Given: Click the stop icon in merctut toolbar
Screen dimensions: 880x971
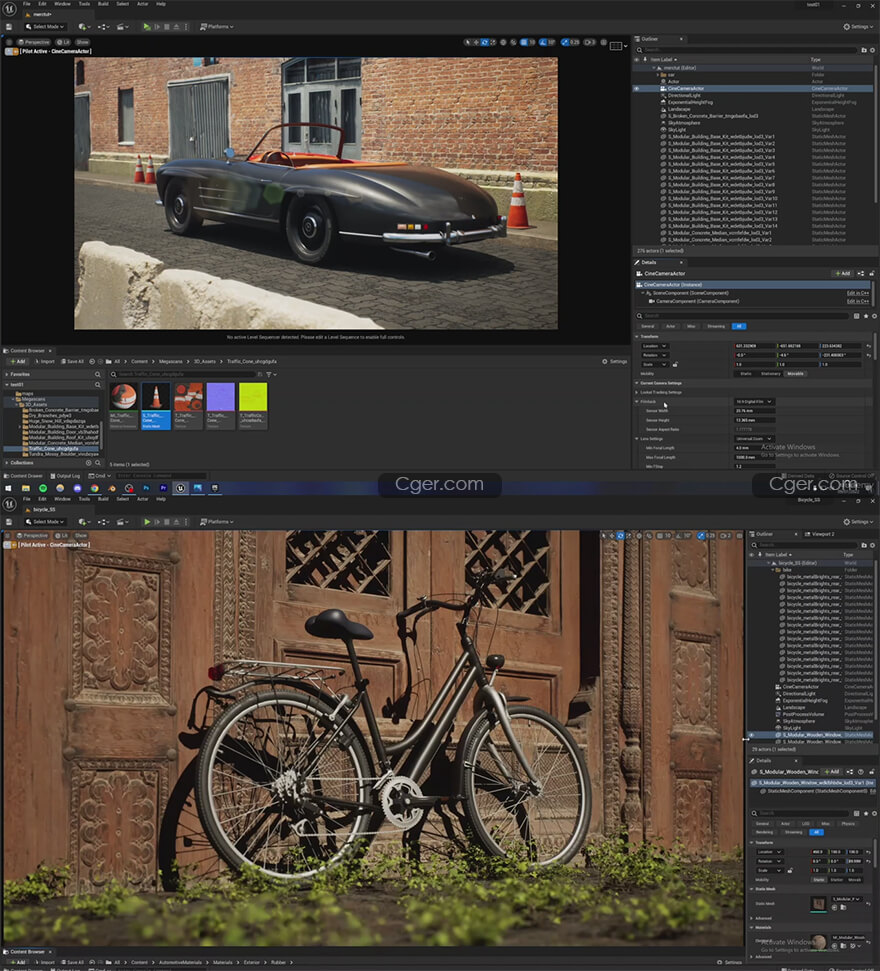Looking at the screenshot, I should (167, 27).
